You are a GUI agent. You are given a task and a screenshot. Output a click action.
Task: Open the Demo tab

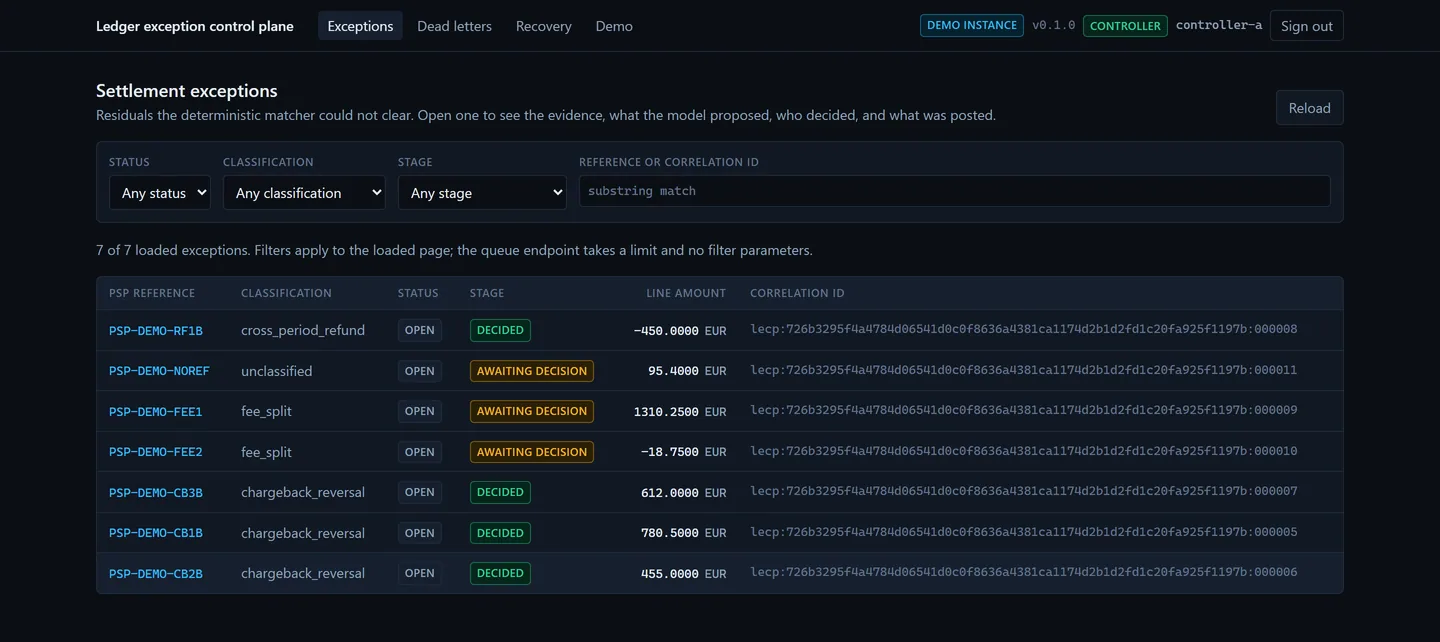pyautogui.click(x=614, y=26)
